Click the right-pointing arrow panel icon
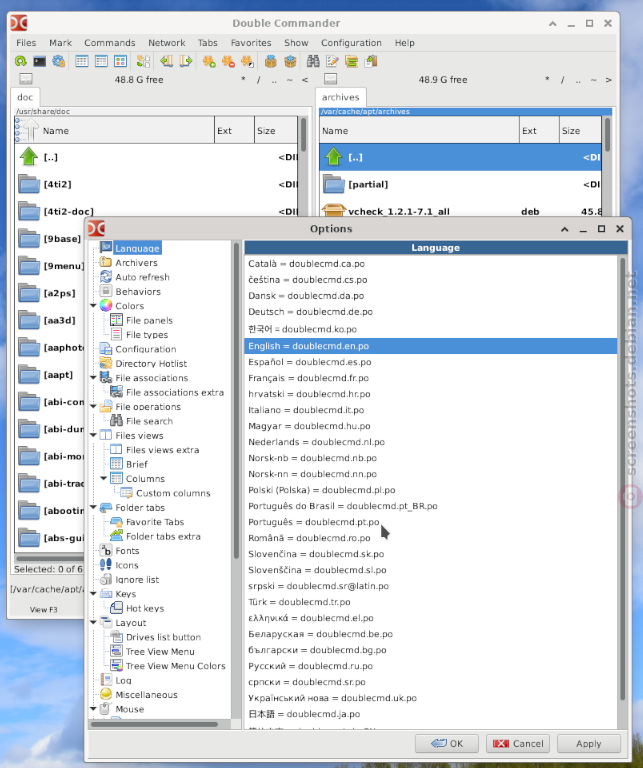 (186, 61)
